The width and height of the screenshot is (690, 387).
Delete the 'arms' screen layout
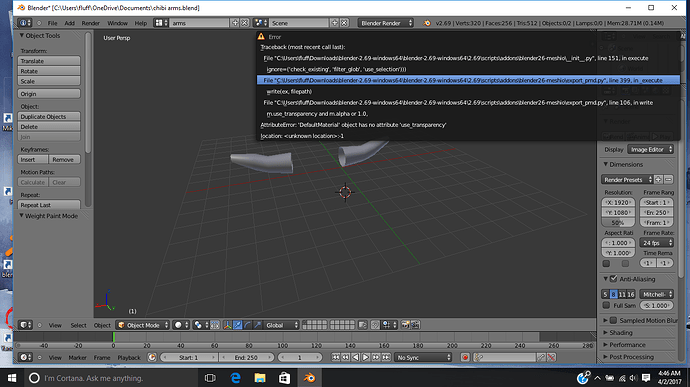pos(245,23)
